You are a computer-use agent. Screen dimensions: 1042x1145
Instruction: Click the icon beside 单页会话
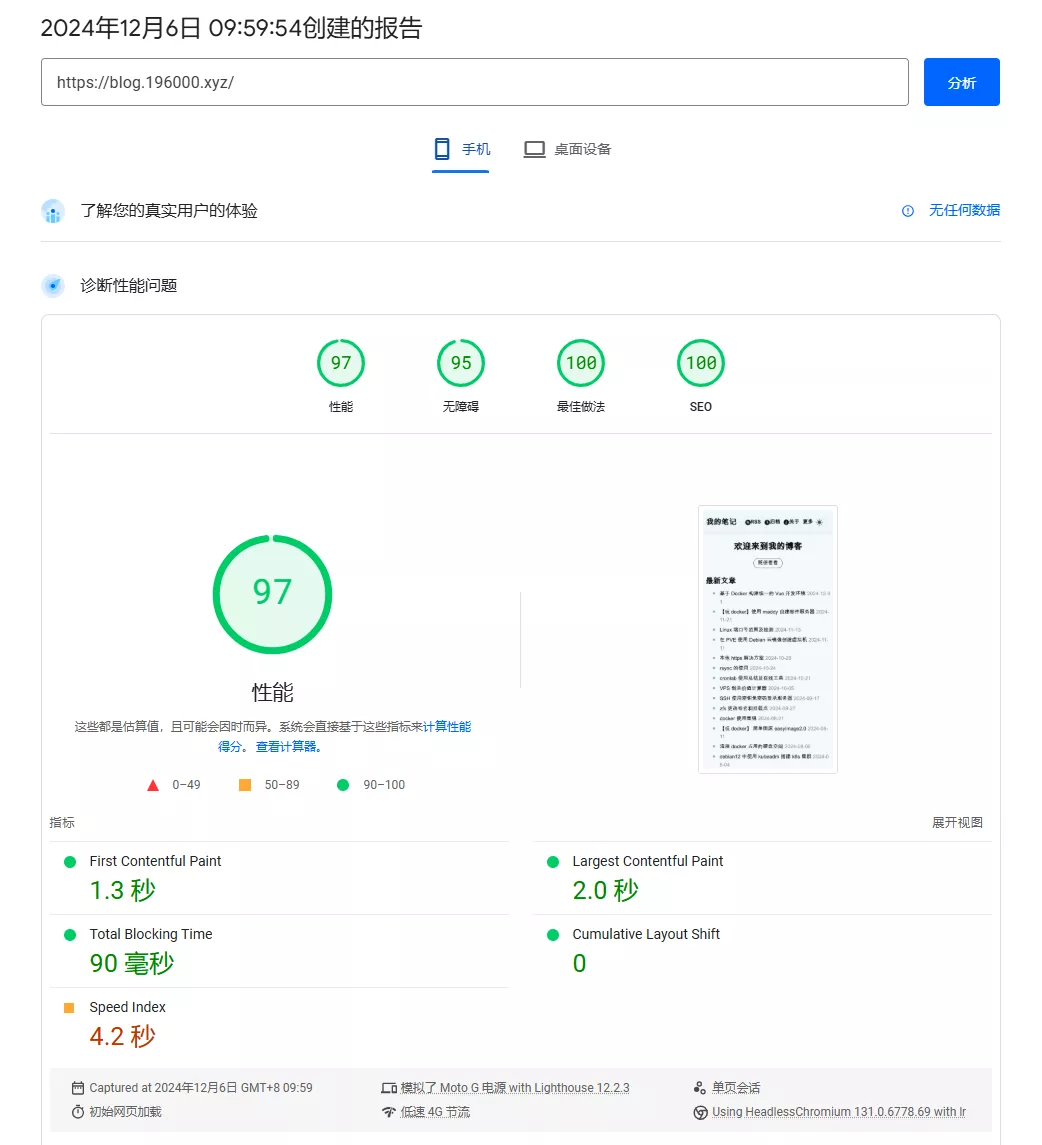700,1088
